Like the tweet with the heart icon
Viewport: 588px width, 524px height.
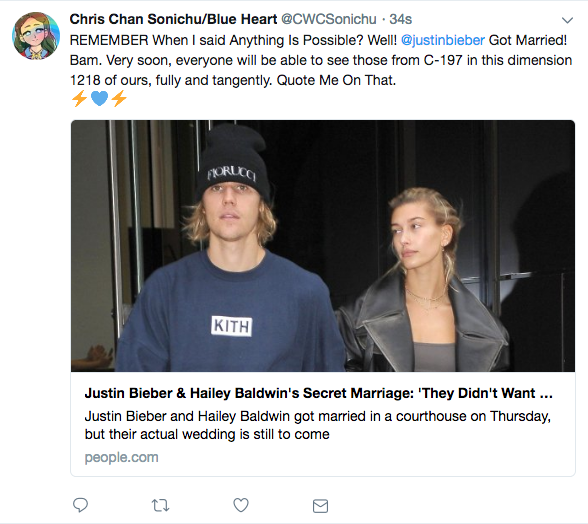pos(241,505)
